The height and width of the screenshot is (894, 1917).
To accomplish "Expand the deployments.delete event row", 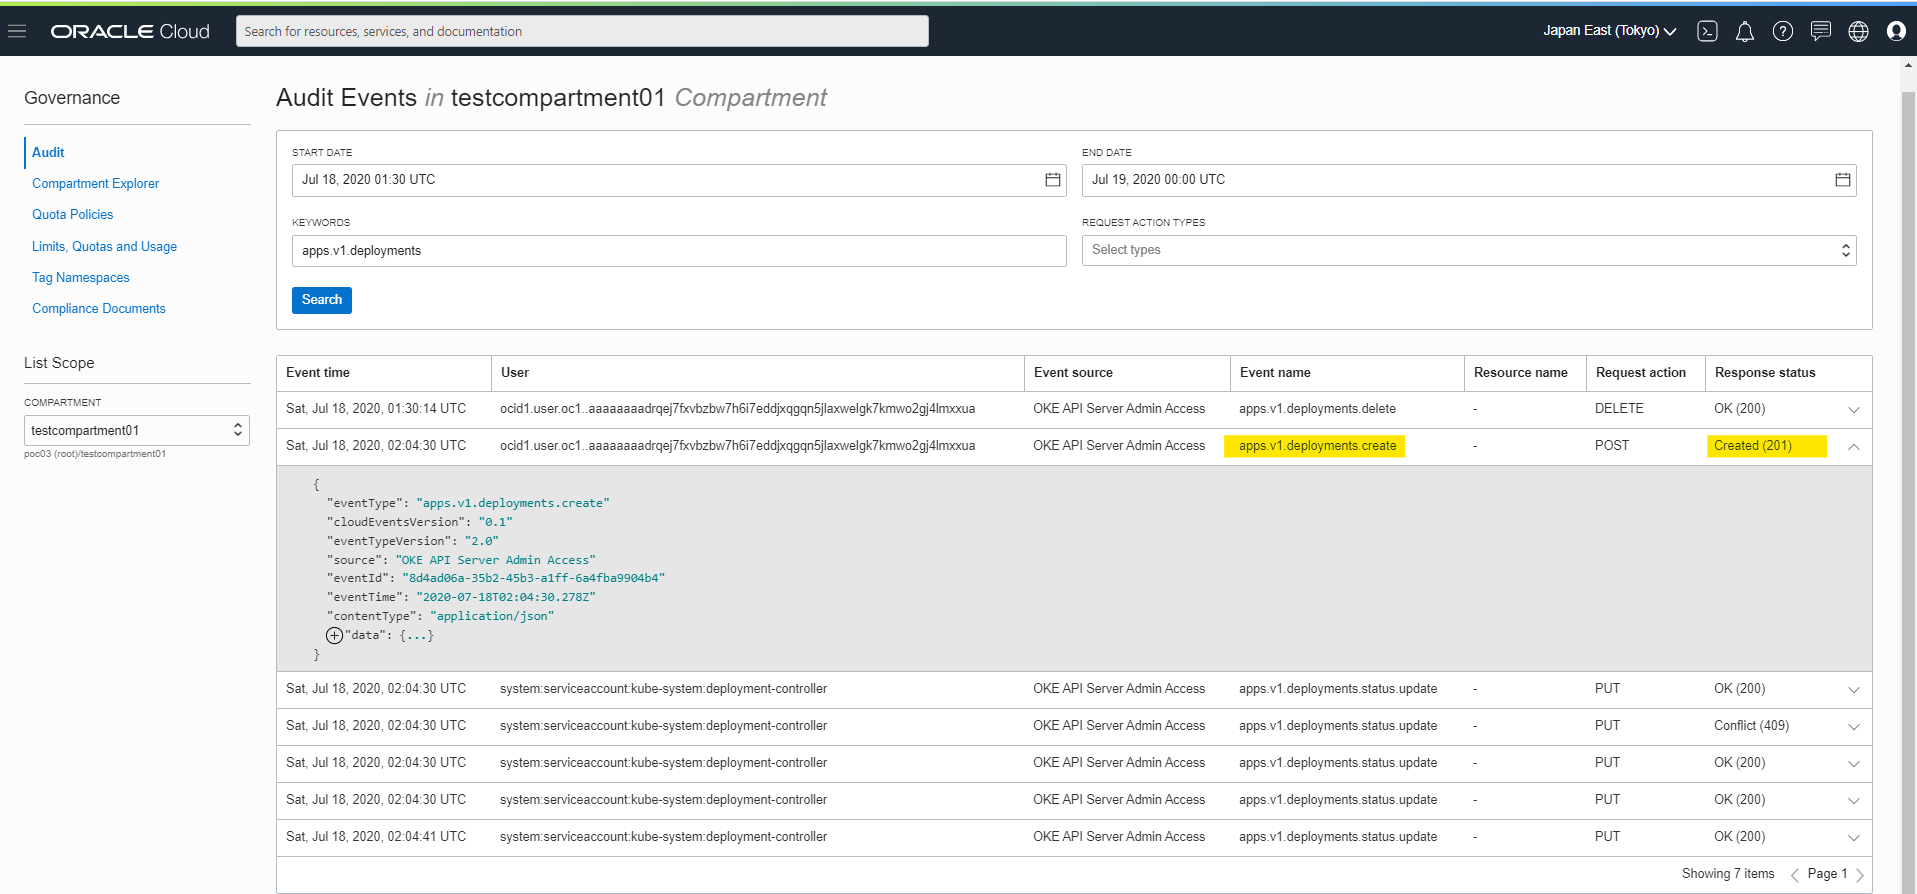I will tap(1854, 410).
